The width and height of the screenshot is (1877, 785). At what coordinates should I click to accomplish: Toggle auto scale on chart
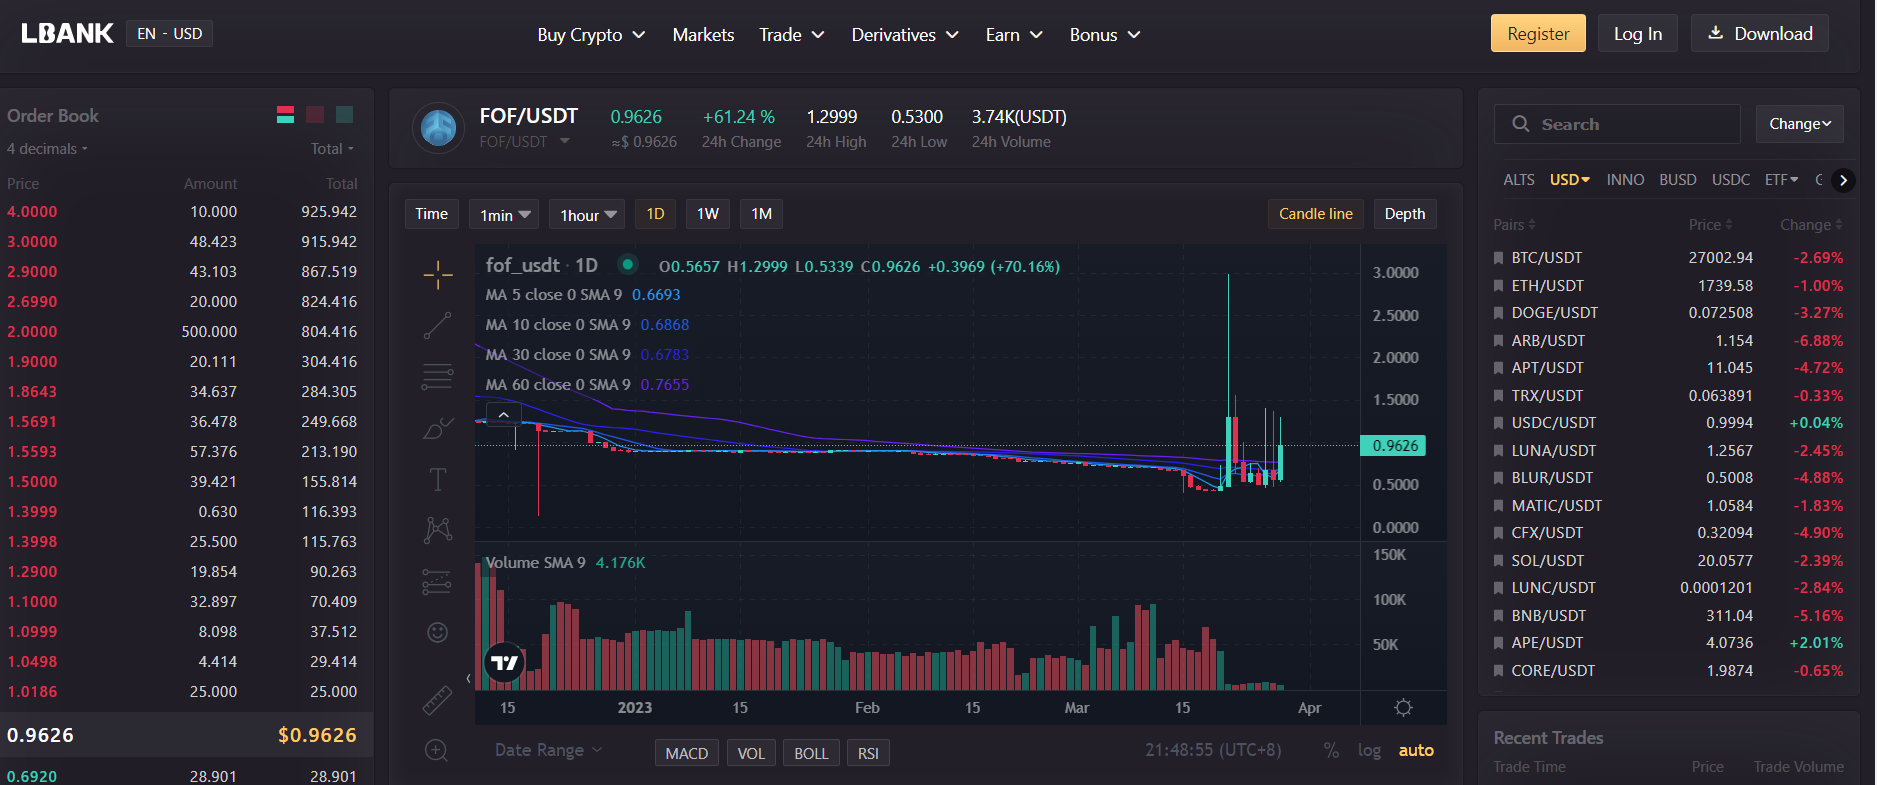[1415, 751]
